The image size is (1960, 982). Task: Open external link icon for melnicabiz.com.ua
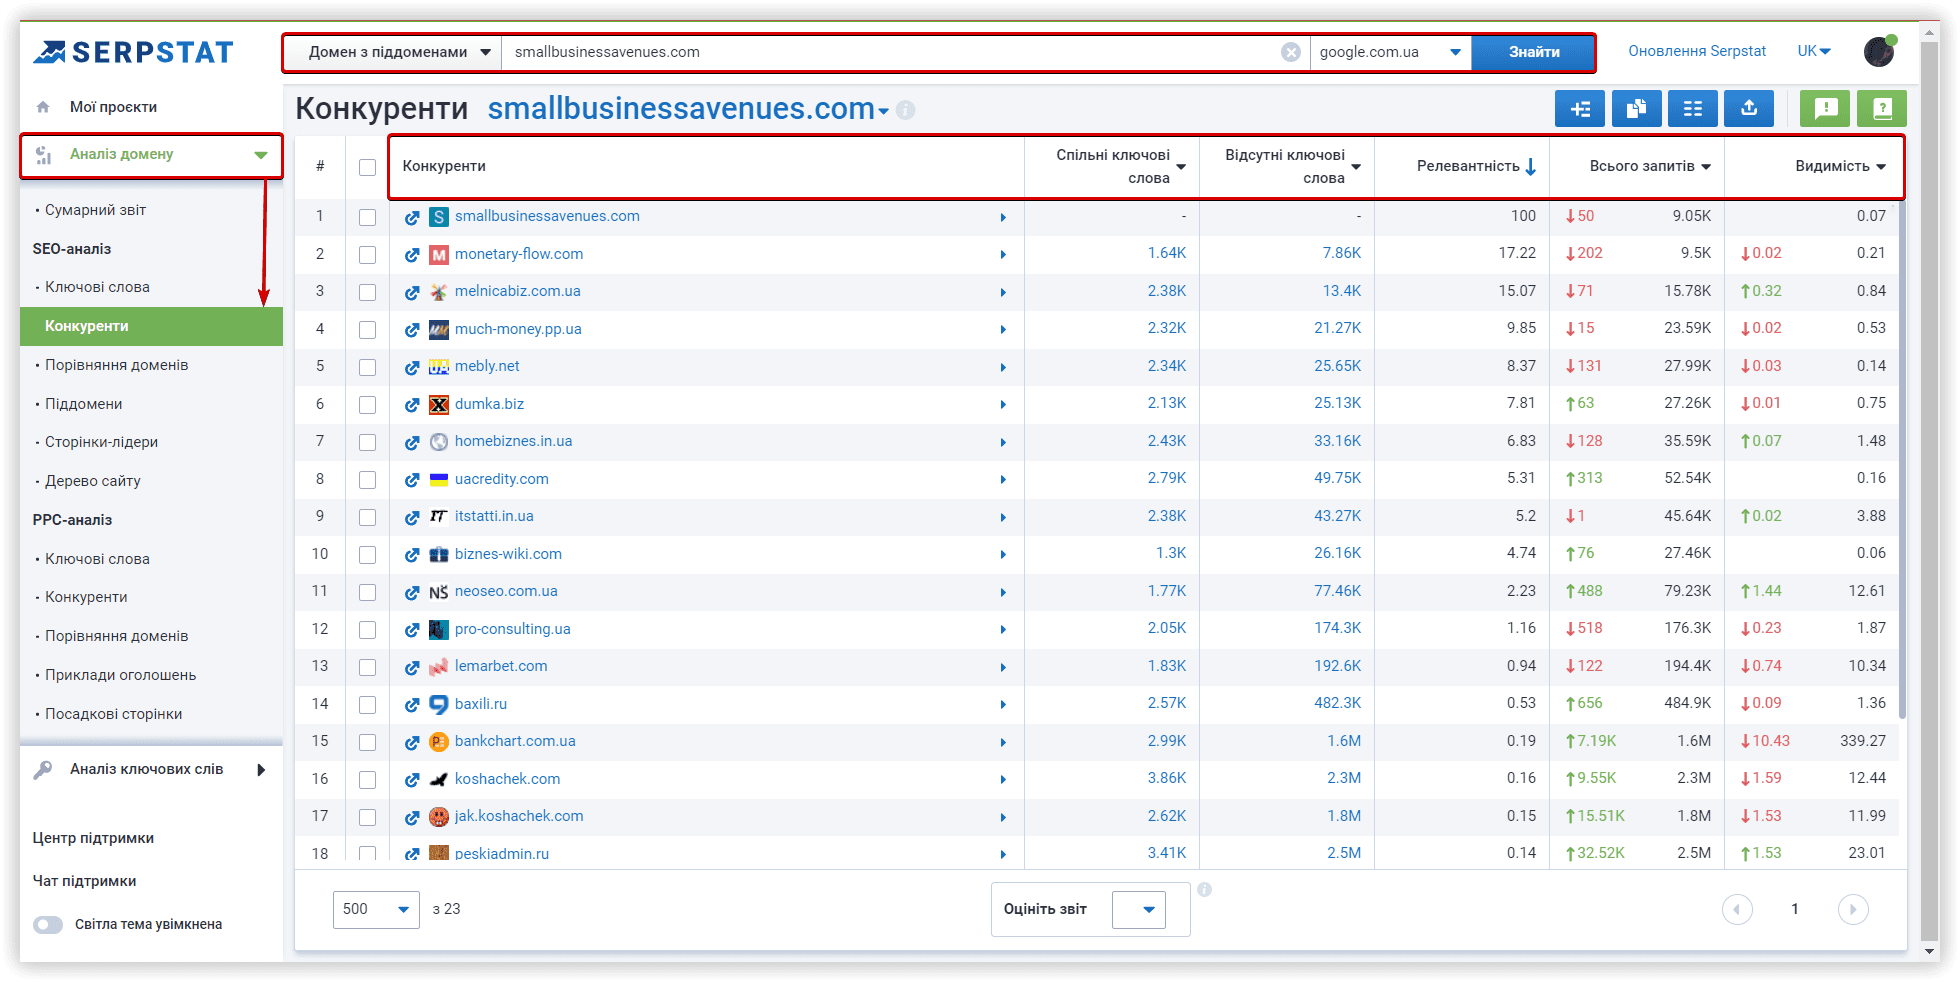pos(411,292)
